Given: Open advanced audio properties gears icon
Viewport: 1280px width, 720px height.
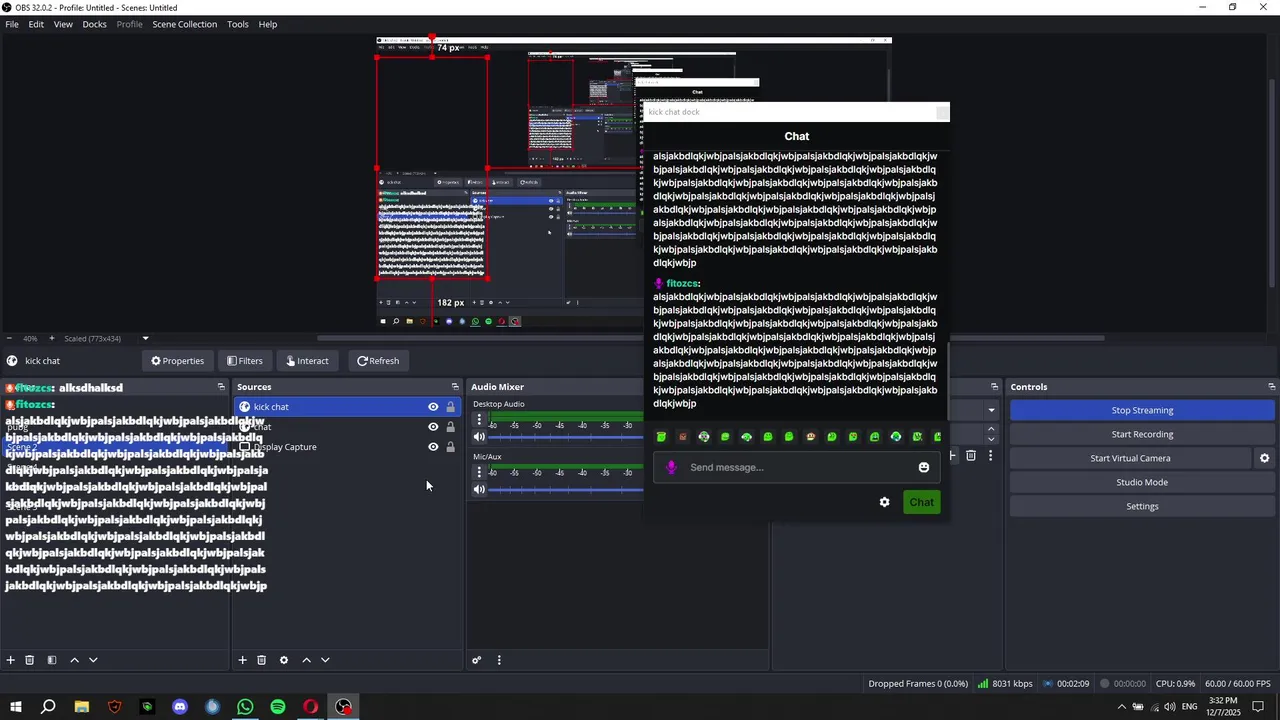Looking at the screenshot, I should click(x=477, y=660).
